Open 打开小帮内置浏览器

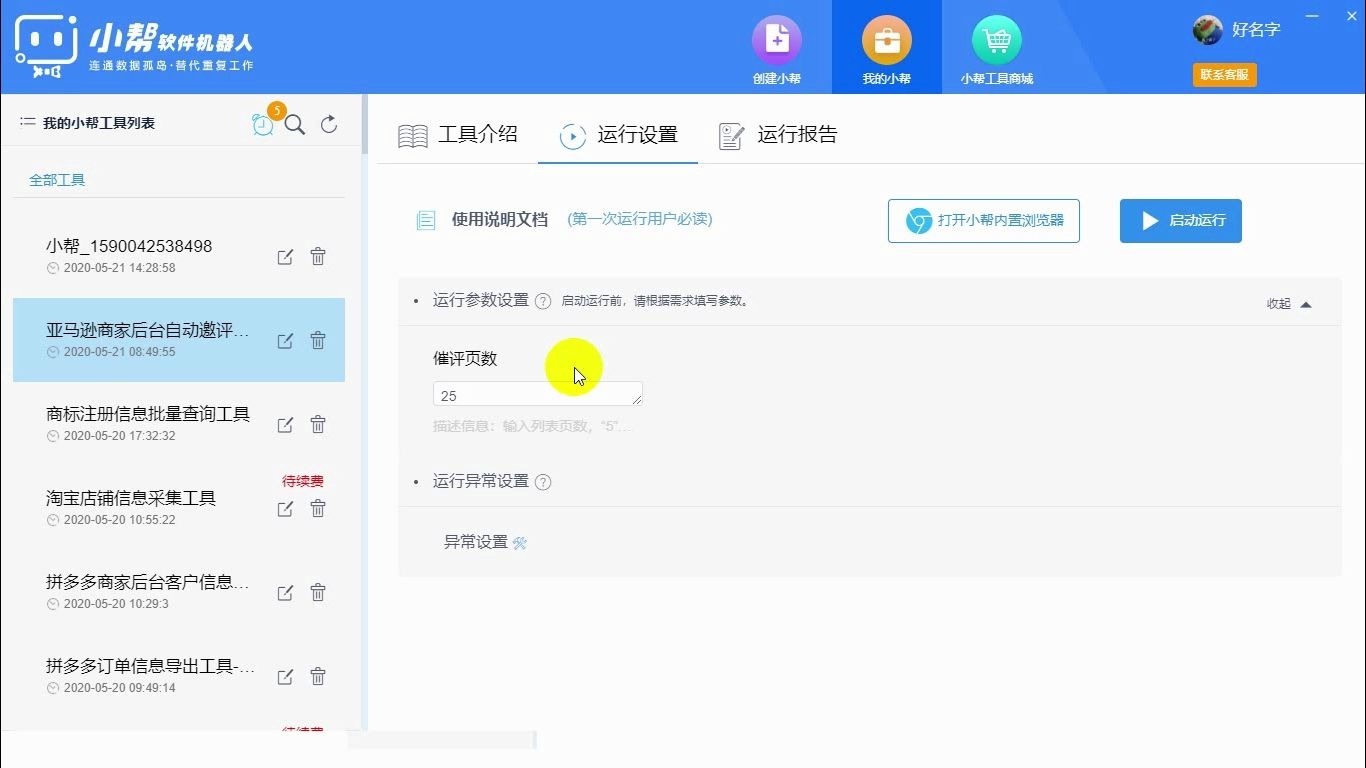983,221
